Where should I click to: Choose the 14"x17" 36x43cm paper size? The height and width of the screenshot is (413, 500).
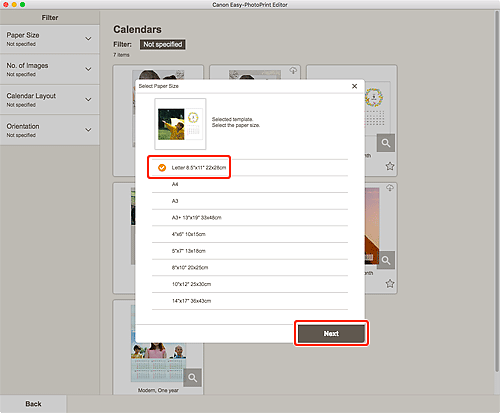pyautogui.click(x=250, y=301)
